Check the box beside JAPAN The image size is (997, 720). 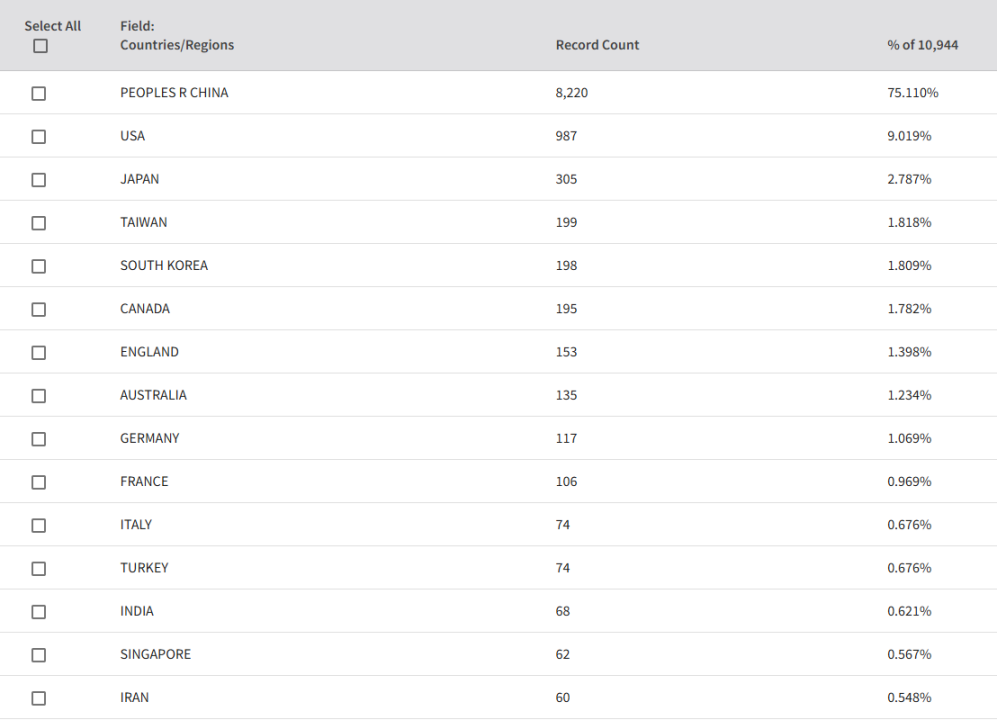tap(39, 180)
